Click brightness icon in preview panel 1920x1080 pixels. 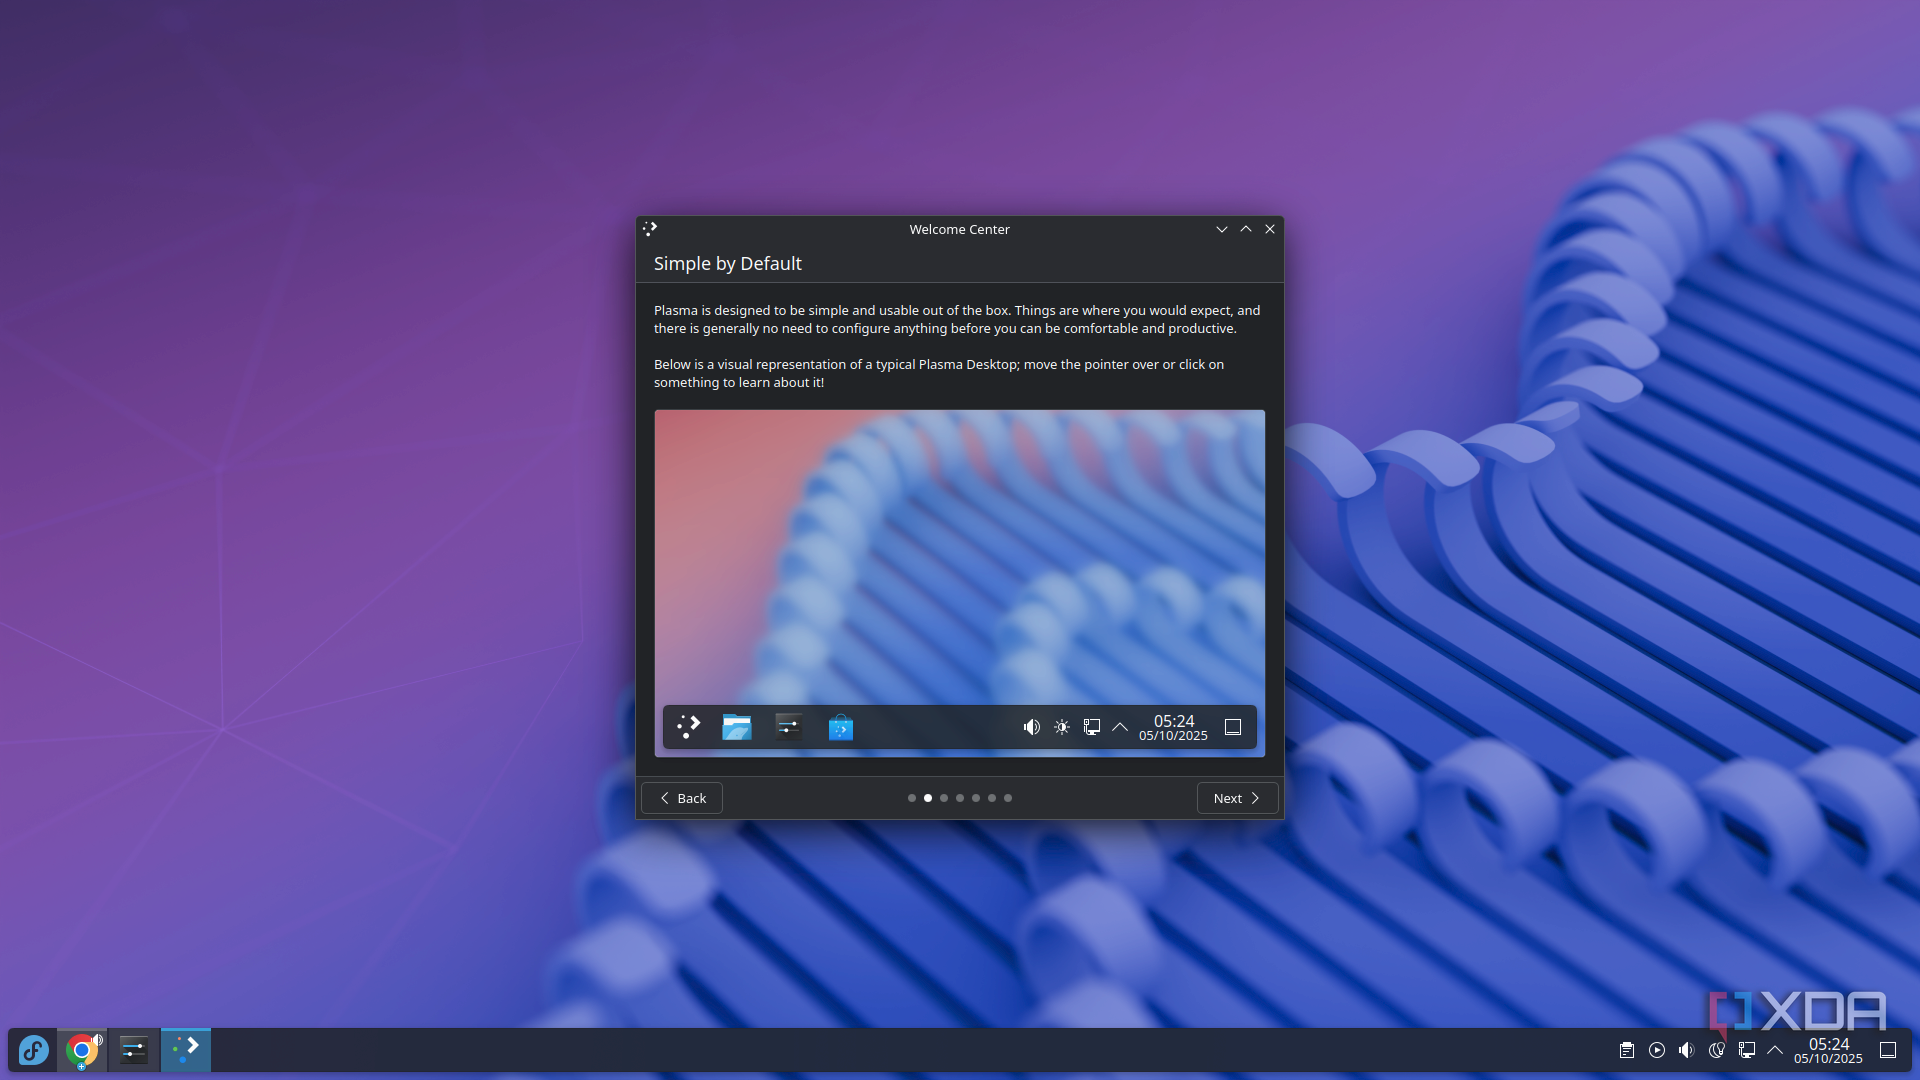coord(1062,727)
